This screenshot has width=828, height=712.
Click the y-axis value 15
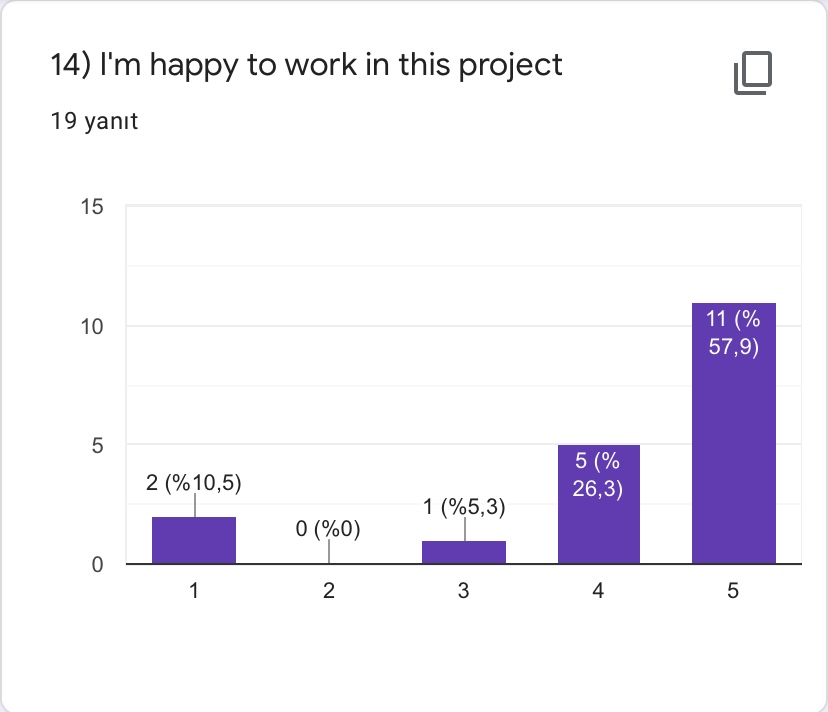point(93,207)
